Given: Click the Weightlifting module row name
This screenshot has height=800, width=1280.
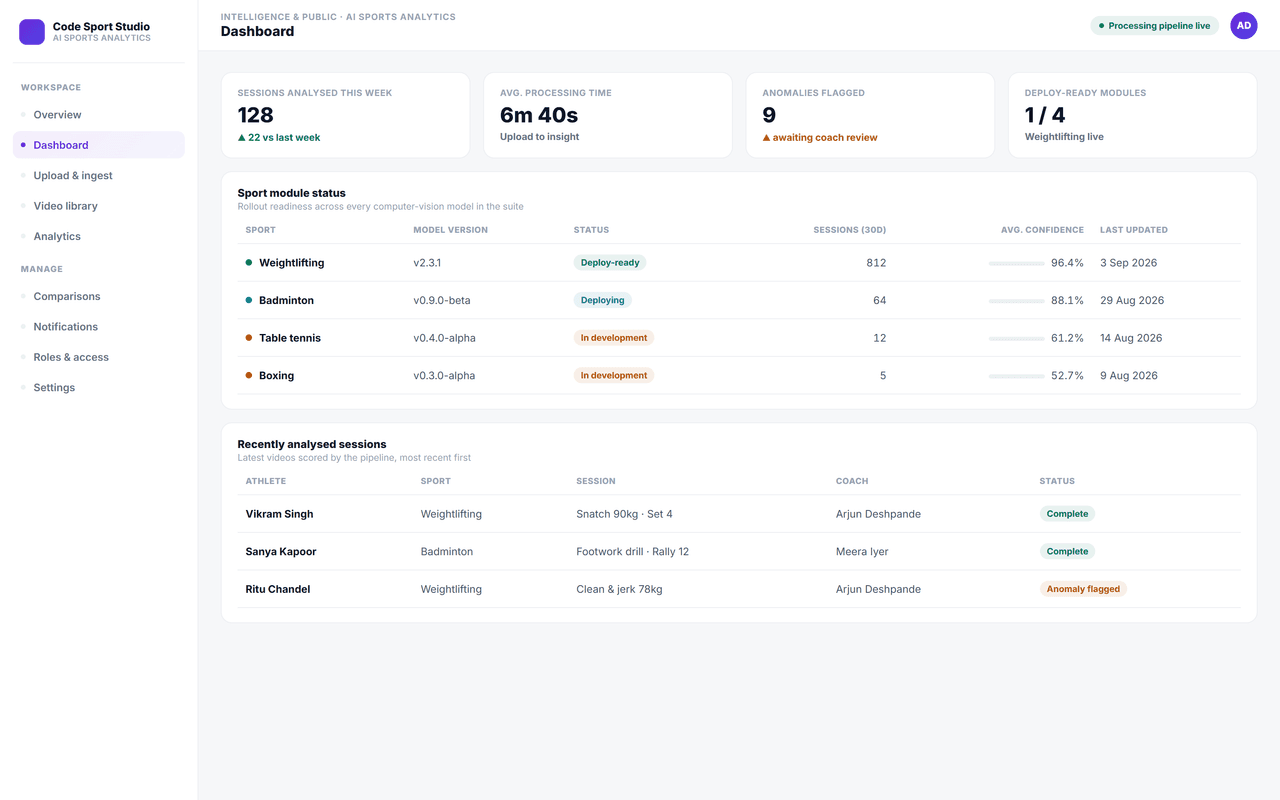Looking at the screenshot, I should (291, 263).
